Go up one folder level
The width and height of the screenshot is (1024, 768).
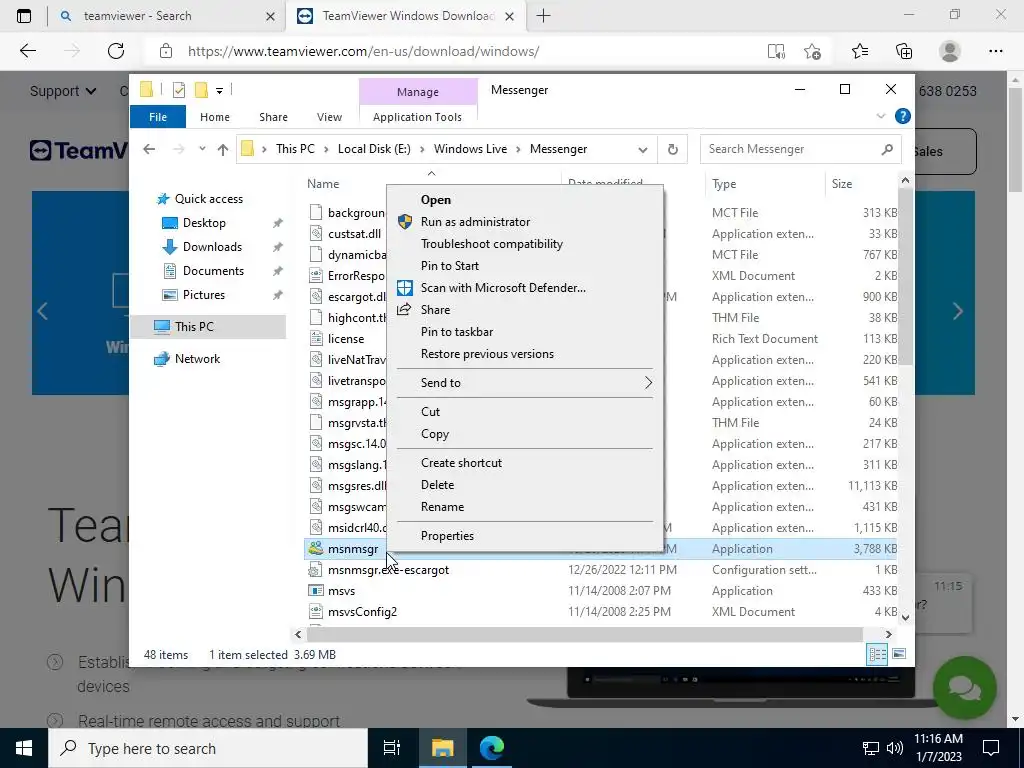[x=223, y=150]
